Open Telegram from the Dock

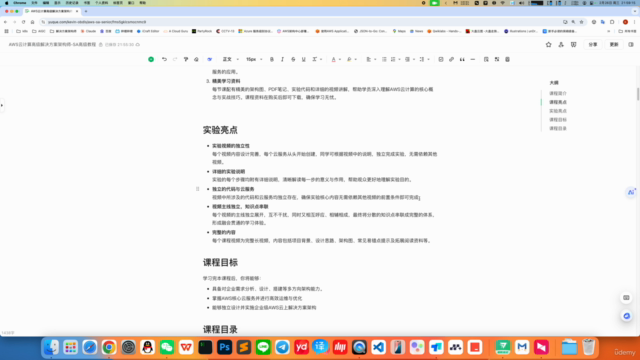tap(282, 347)
